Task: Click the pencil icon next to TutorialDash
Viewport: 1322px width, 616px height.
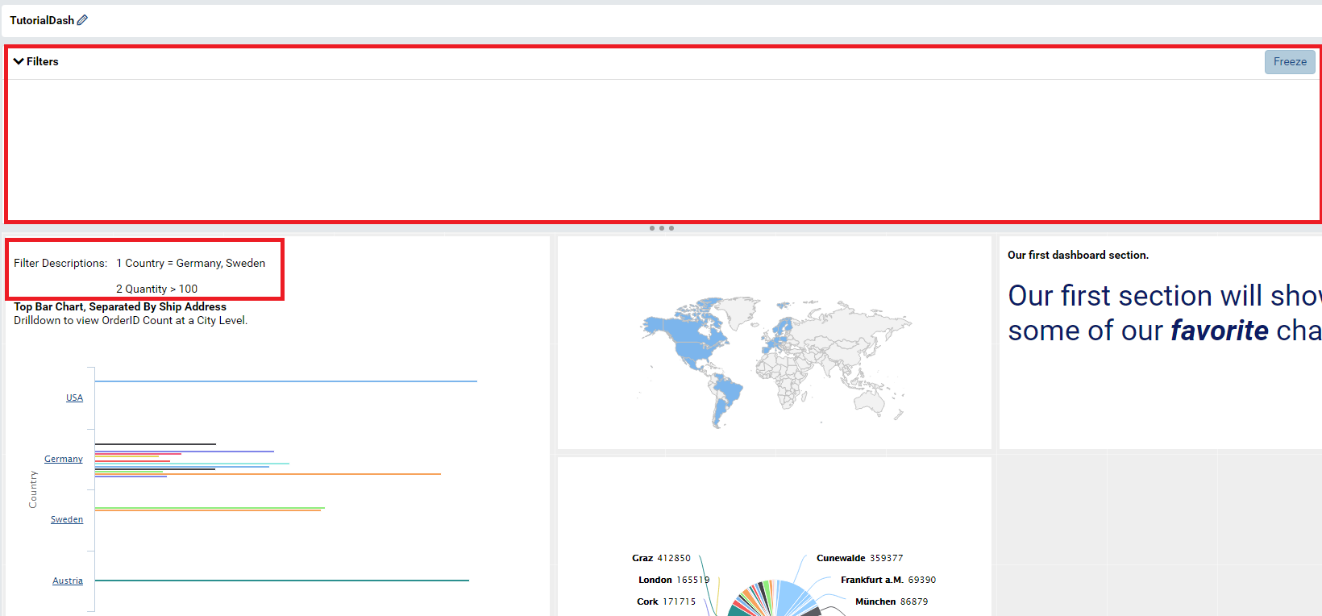Action: coord(82,20)
